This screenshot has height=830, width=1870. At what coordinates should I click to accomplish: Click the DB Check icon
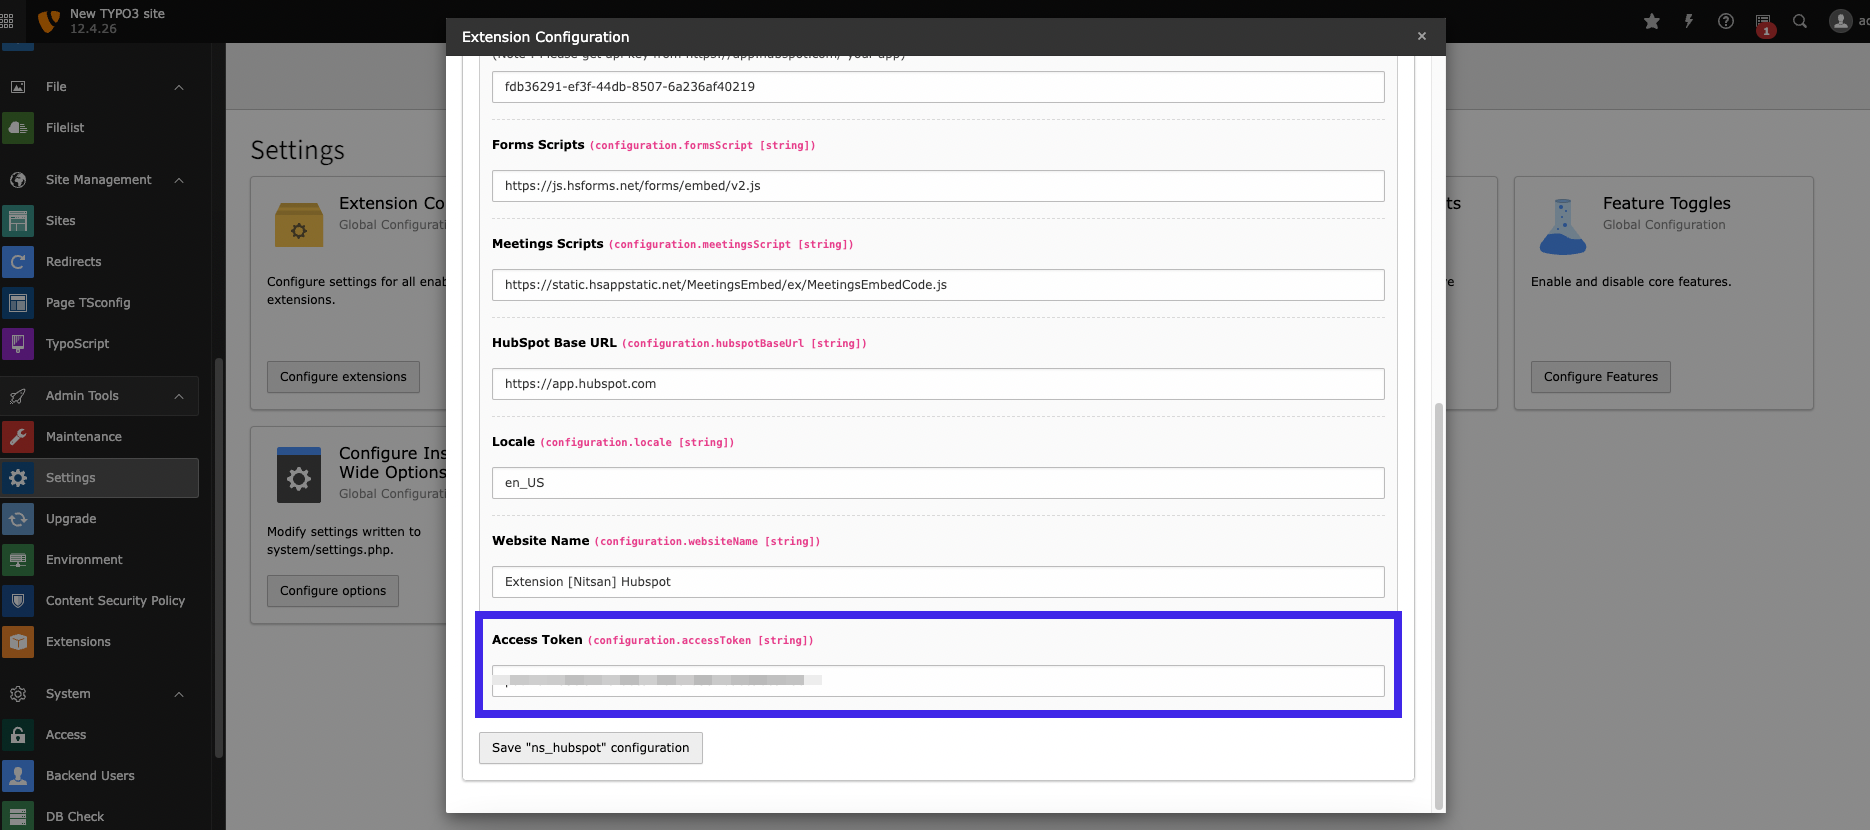tap(18, 817)
